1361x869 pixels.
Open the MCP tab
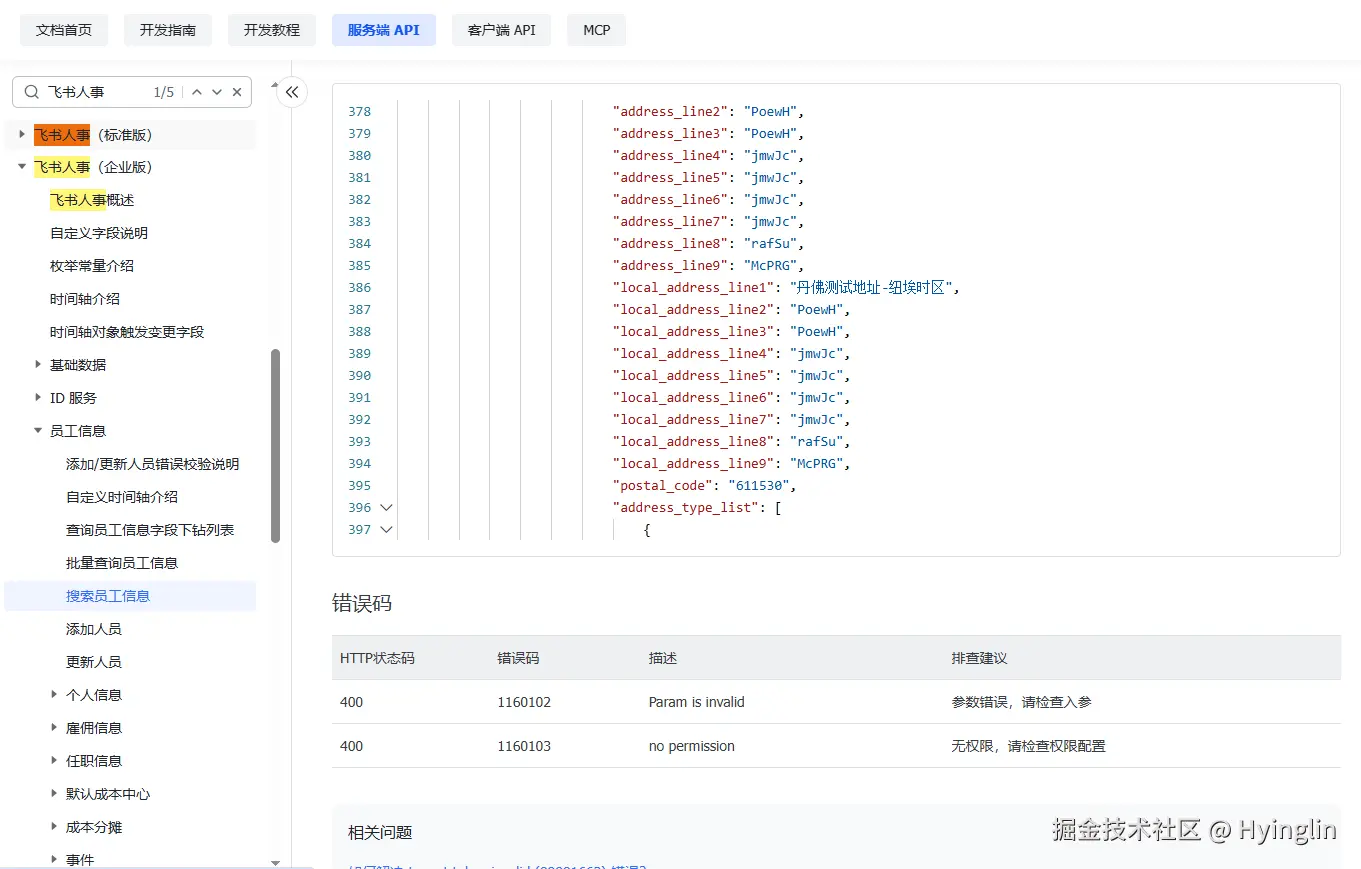pos(597,30)
